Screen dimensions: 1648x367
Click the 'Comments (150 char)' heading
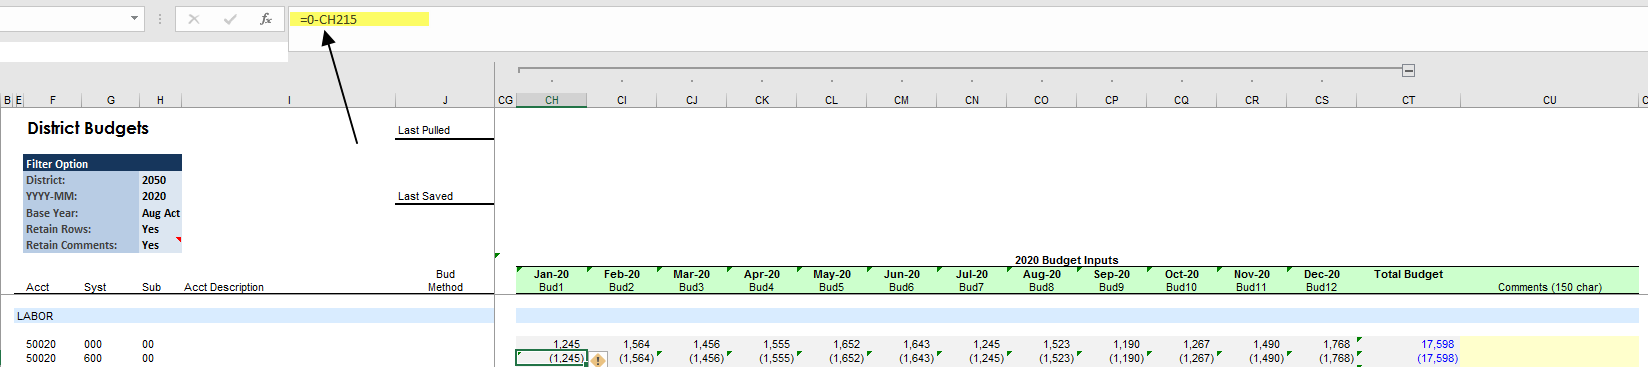click(1550, 287)
